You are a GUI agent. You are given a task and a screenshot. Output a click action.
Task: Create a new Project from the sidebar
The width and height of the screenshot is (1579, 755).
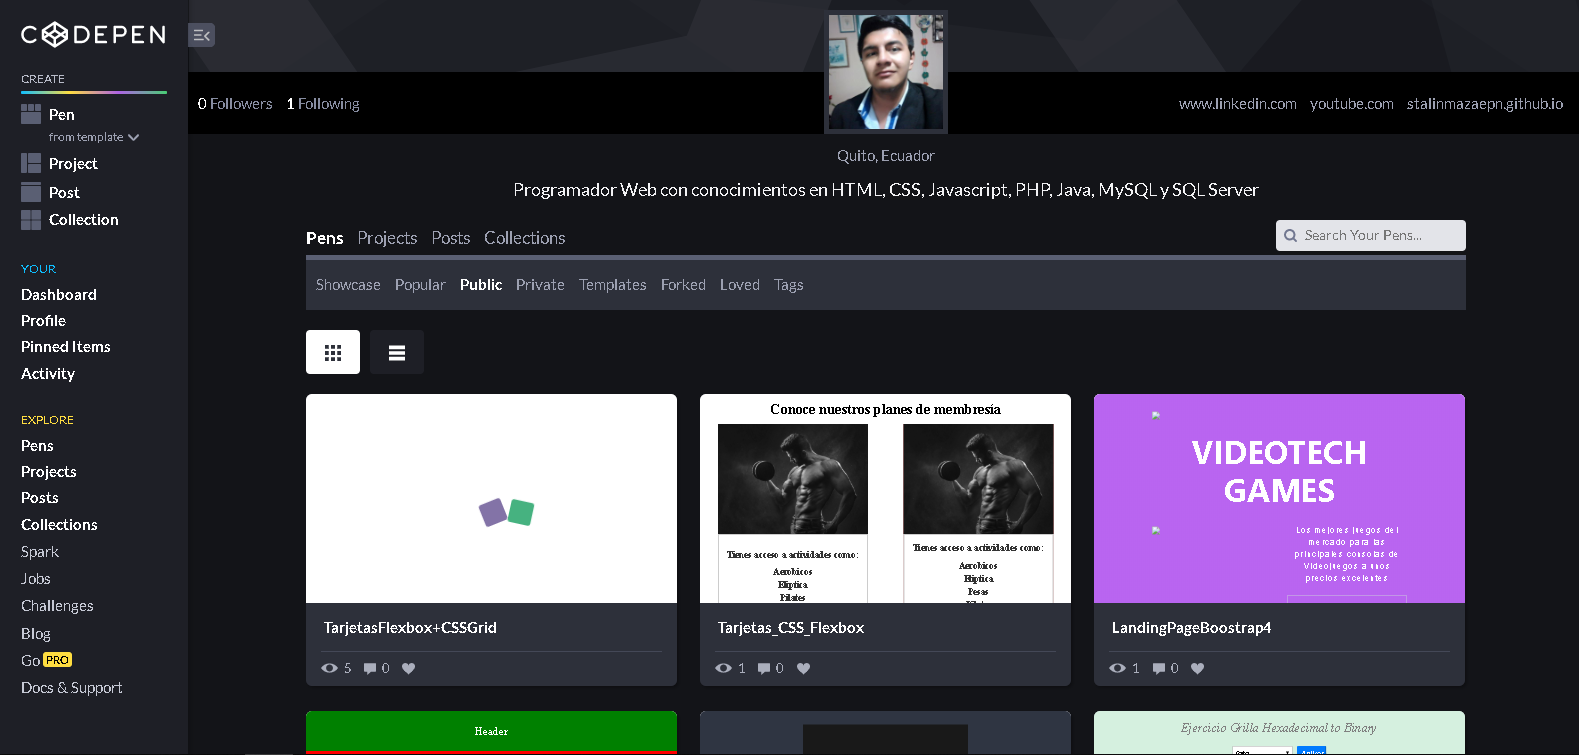[x=72, y=163]
